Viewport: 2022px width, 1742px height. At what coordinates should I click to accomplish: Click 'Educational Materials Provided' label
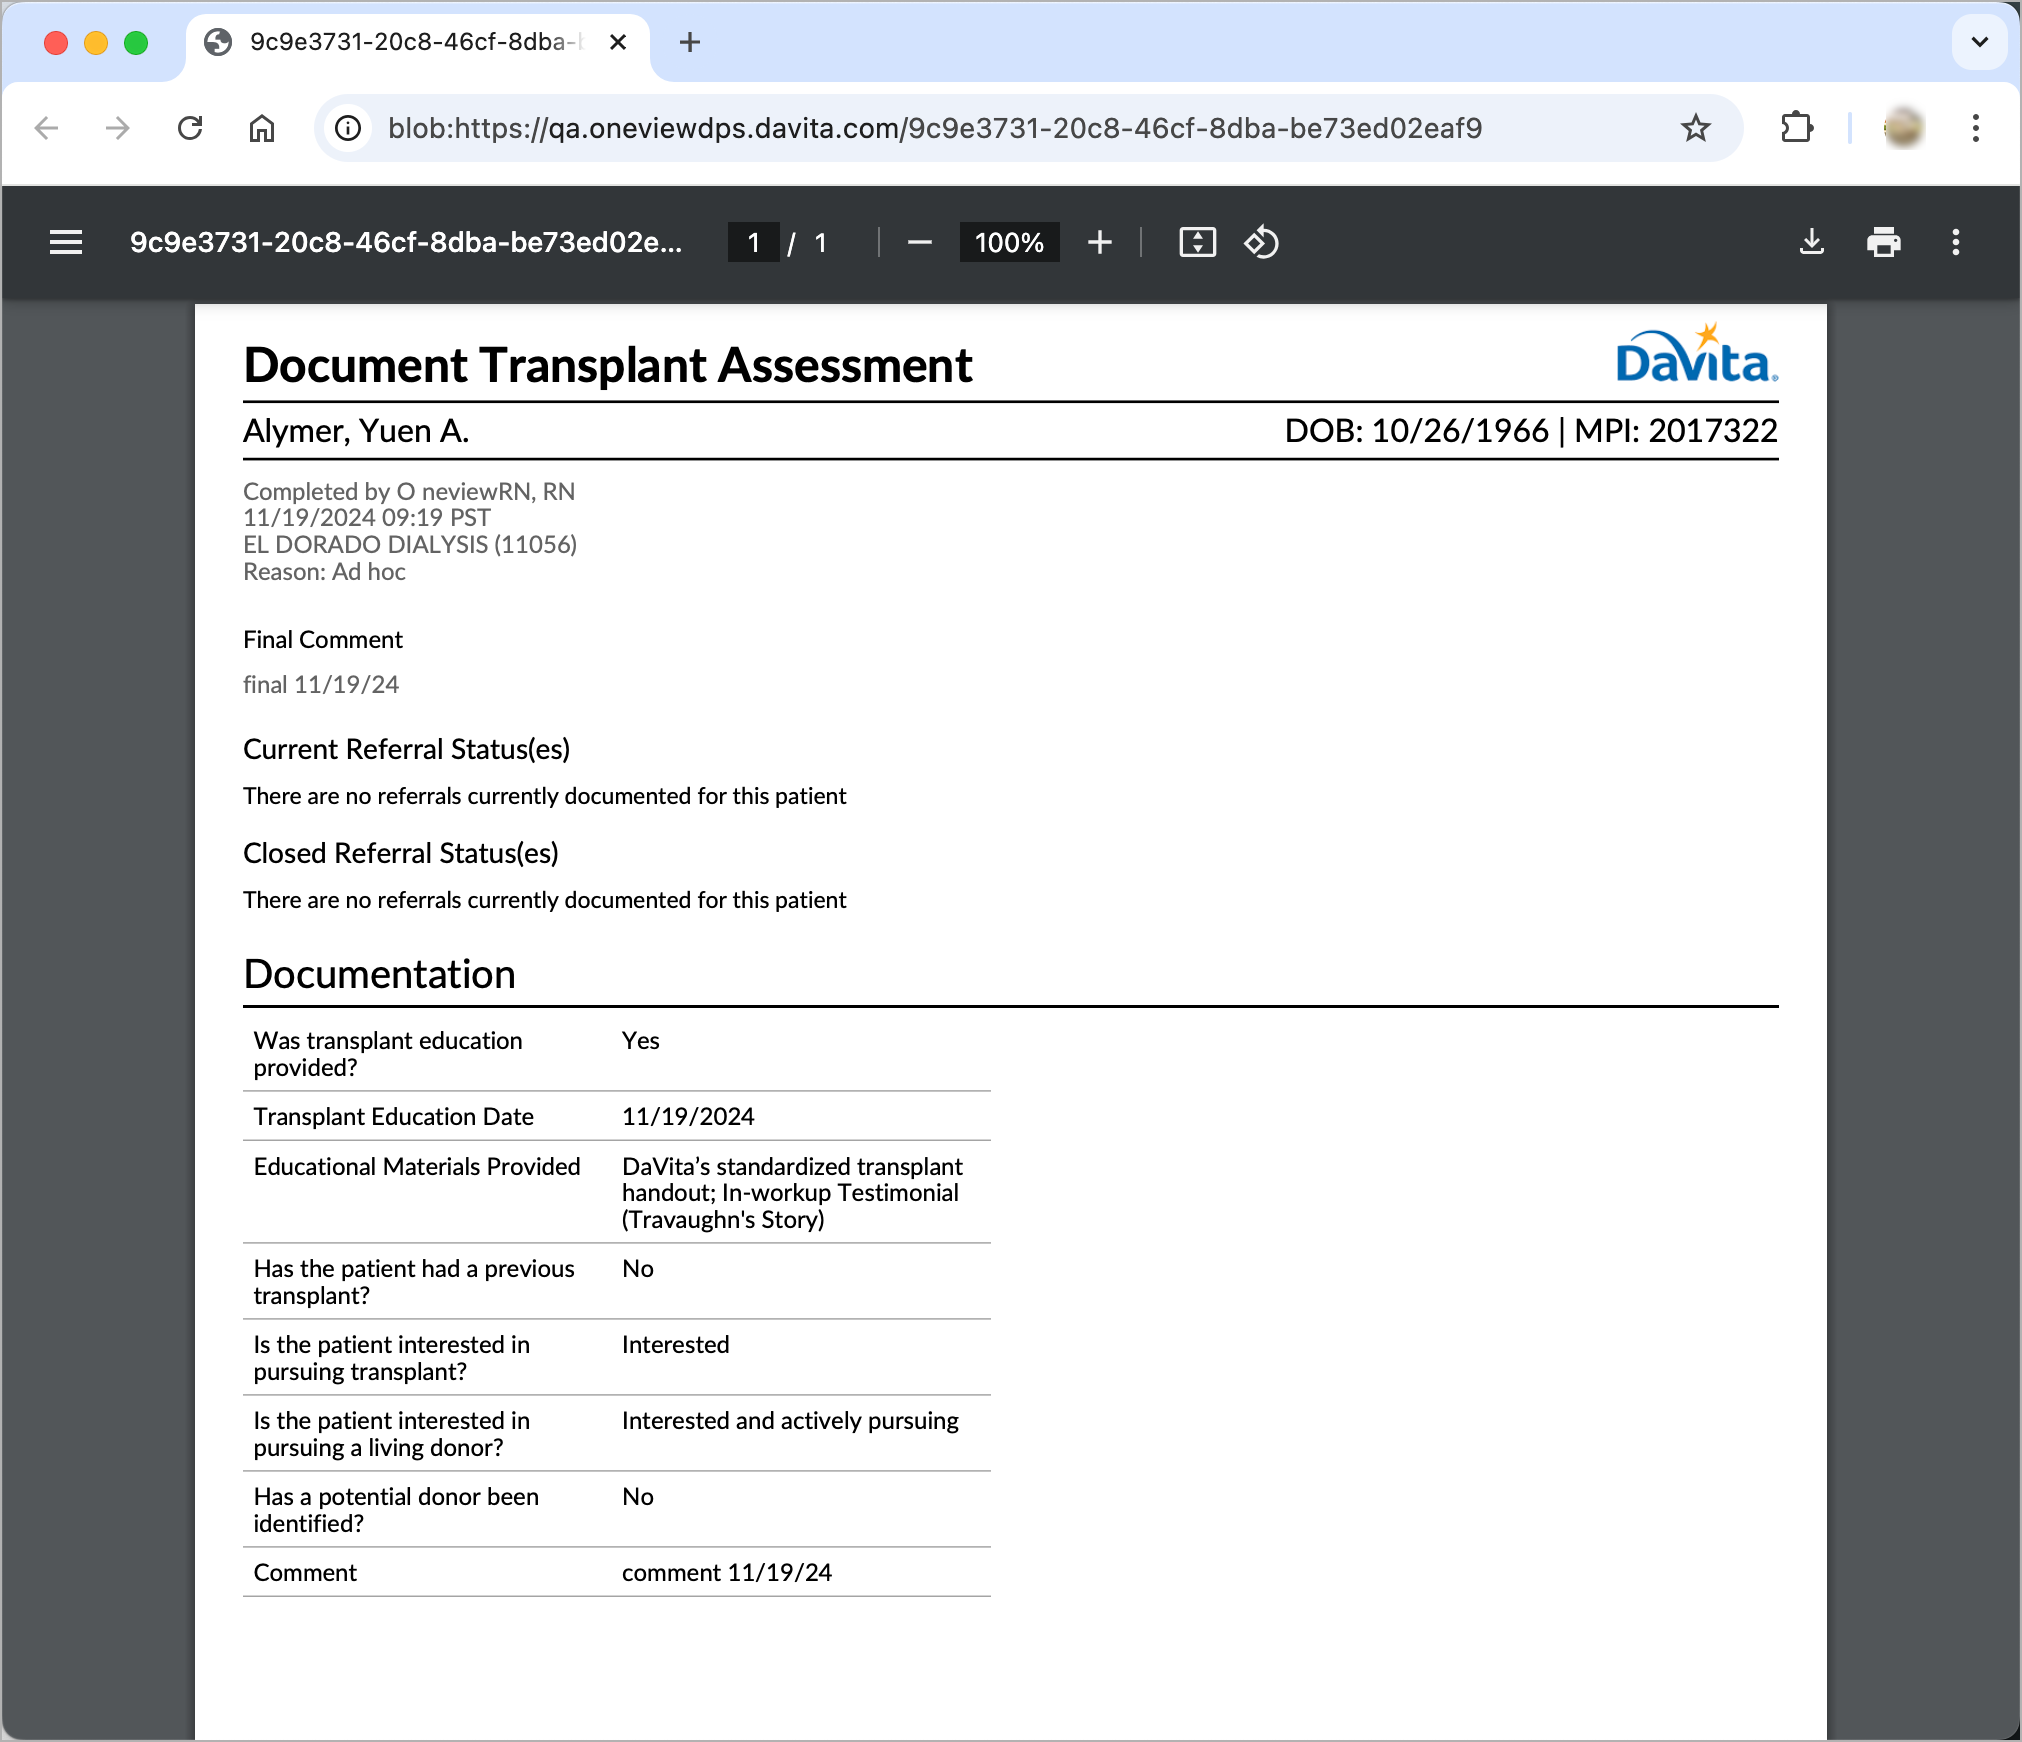417,1166
